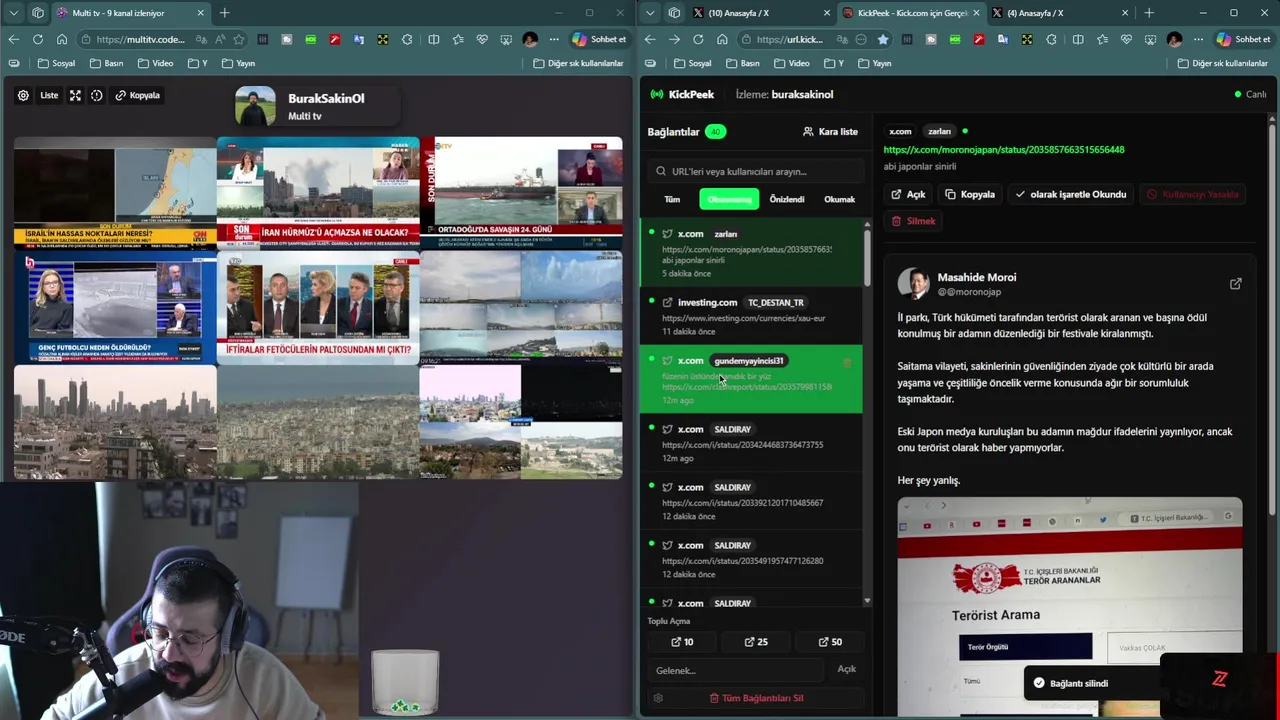Click Kopyala in the link detail pane
This screenshot has height=720, width=1280.
pos(970,194)
